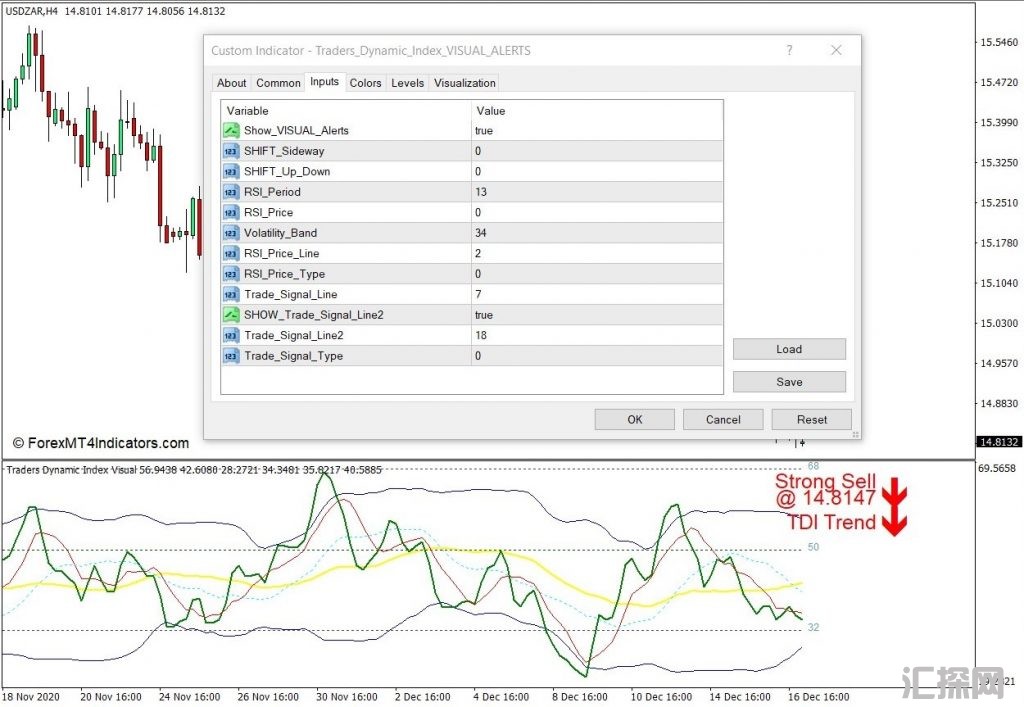Click the 15.5460 price axis label

click(999, 42)
